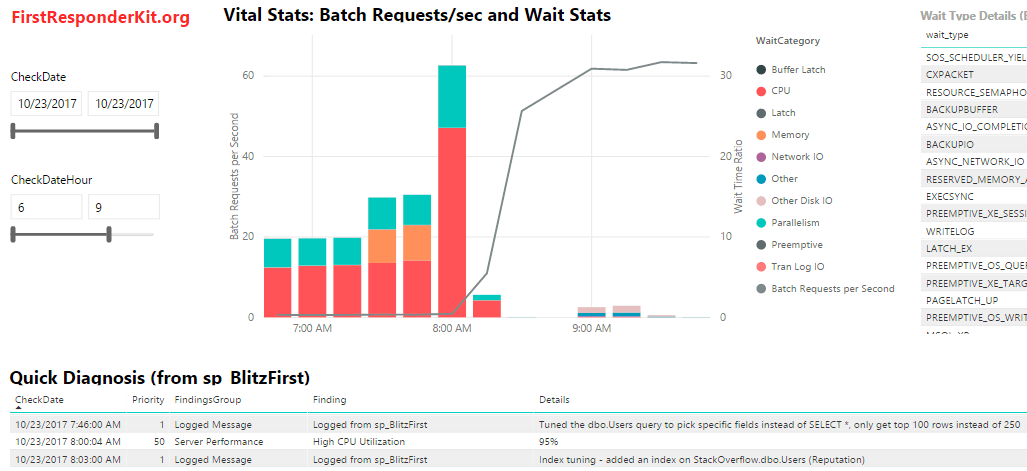This screenshot has height=471, width=1027.
Task: Select the CPU legend marker
Action: click(x=760, y=91)
